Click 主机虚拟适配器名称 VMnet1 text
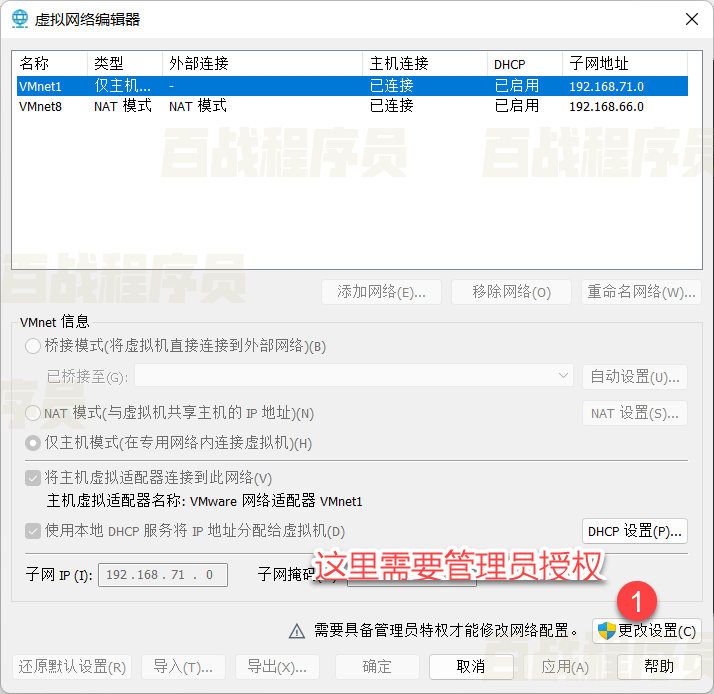The image size is (714, 694). point(204,501)
